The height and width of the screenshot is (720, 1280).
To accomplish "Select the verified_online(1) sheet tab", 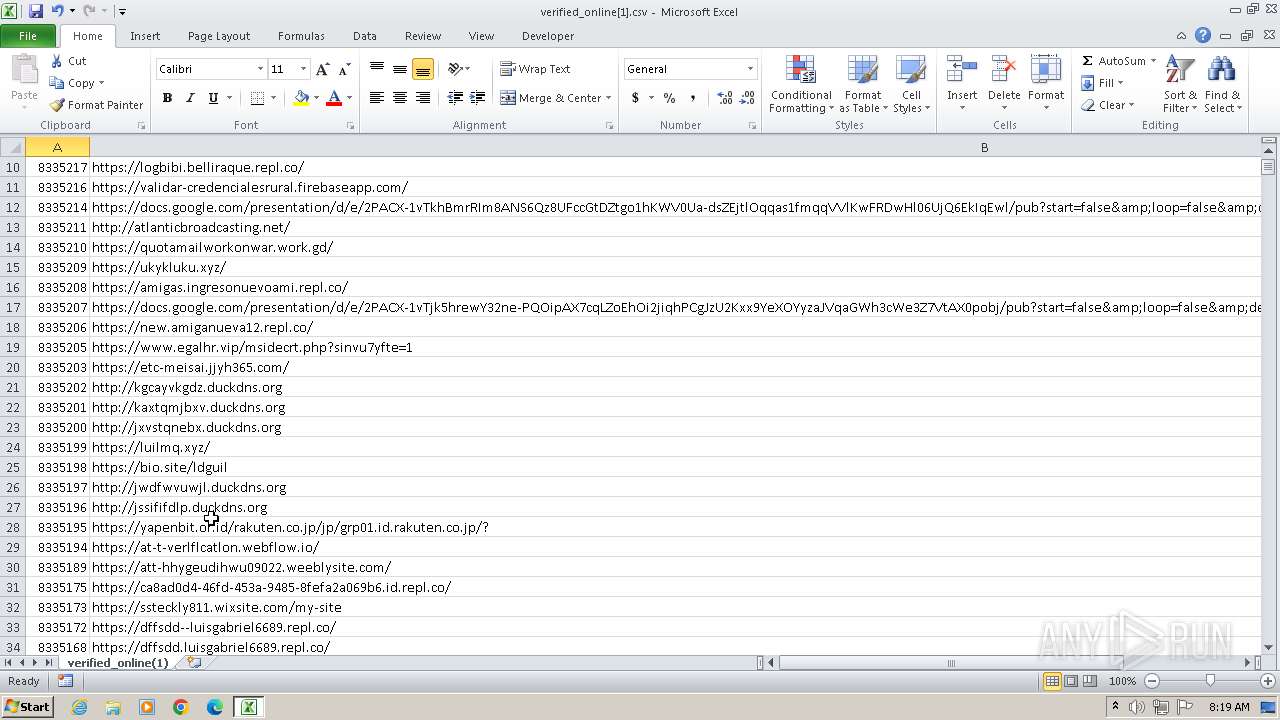I will pyautogui.click(x=117, y=663).
